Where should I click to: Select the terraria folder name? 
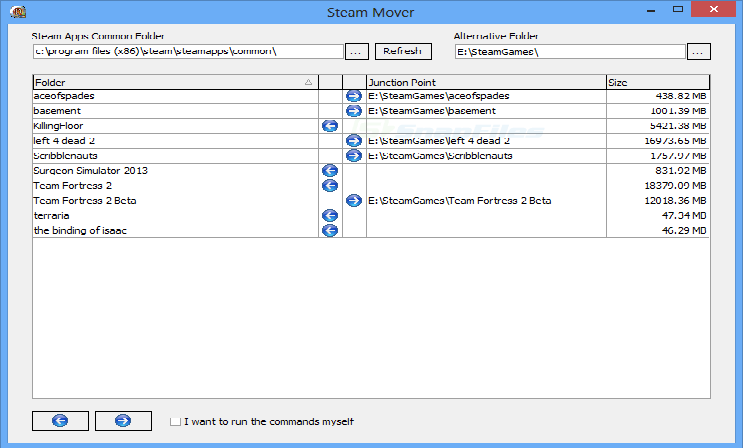tap(52, 216)
